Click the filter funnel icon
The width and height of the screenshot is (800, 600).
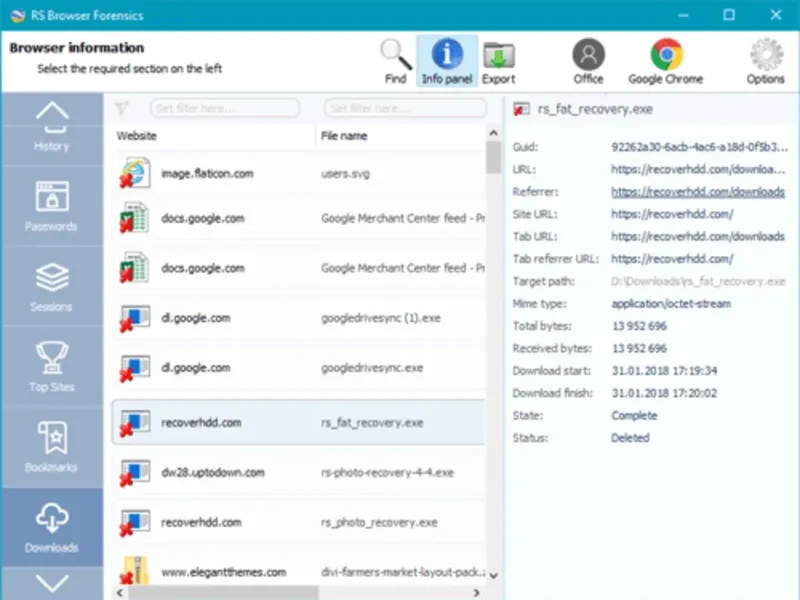[x=121, y=108]
